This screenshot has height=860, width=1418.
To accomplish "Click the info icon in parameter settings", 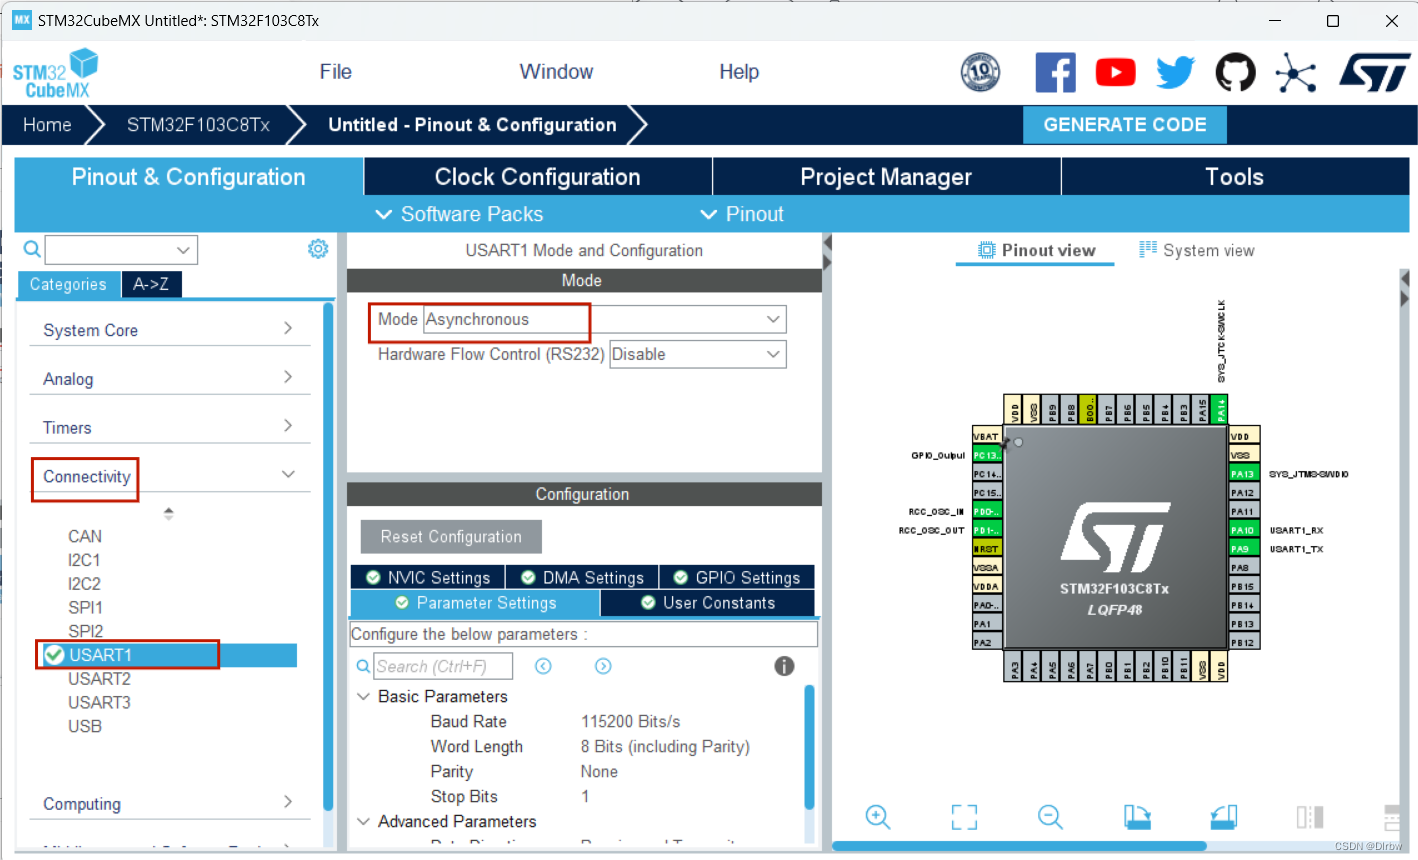I will [784, 666].
